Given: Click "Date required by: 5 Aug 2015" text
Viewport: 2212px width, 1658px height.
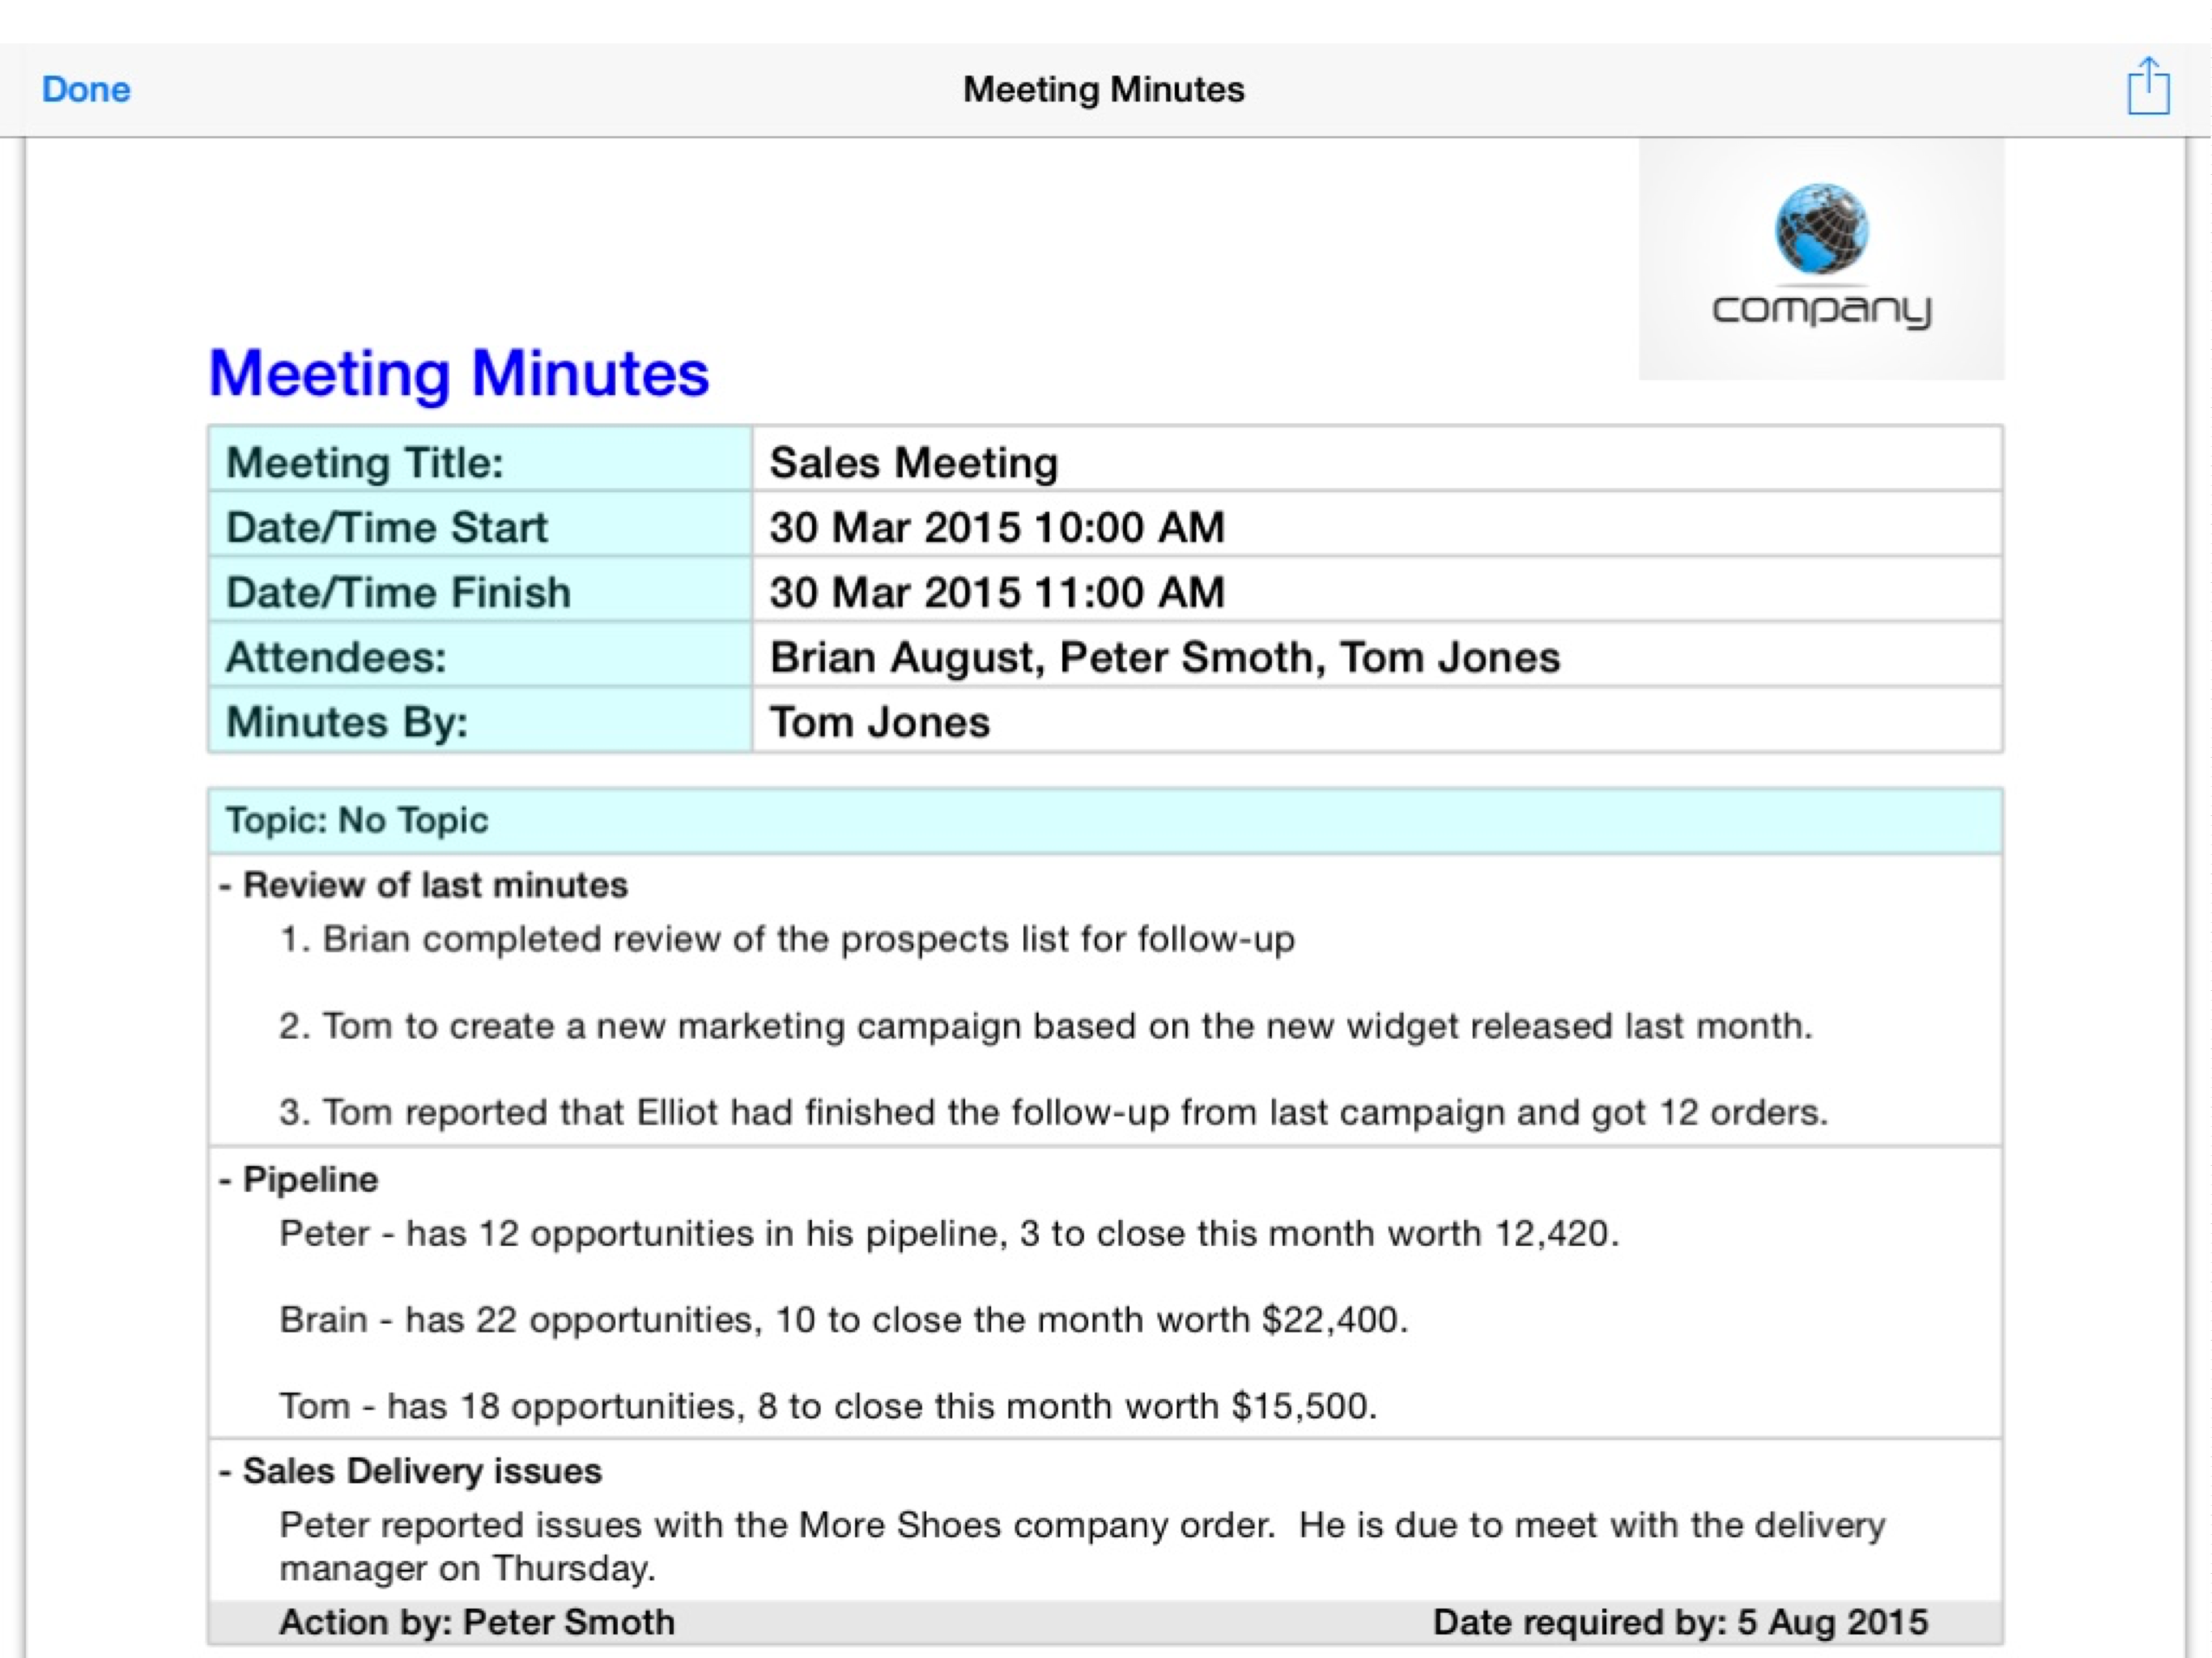Looking at the screenshot, I should (x=1680, y=1622).
